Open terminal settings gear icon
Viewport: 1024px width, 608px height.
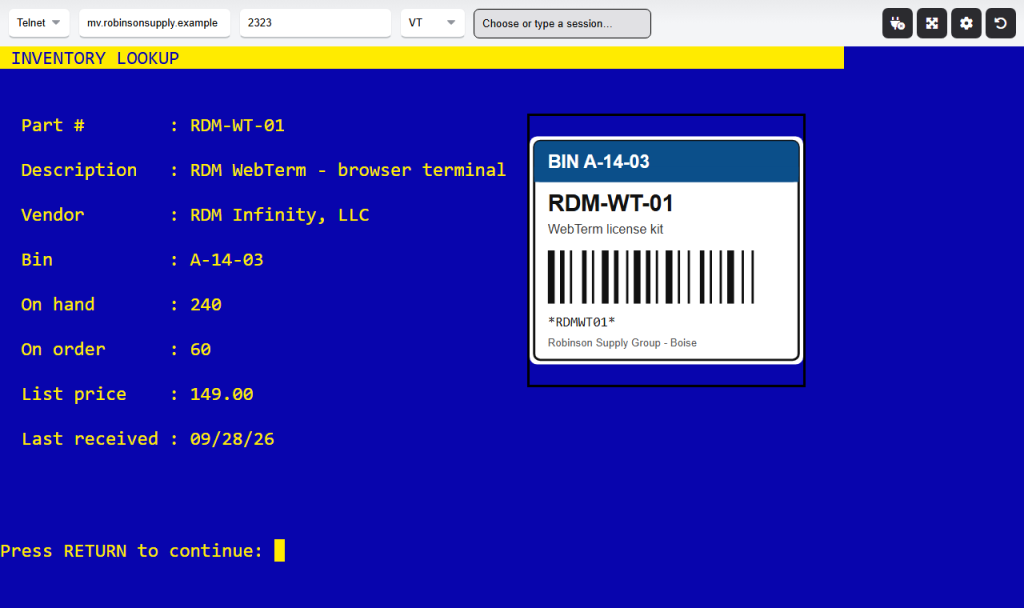(966, 24)
